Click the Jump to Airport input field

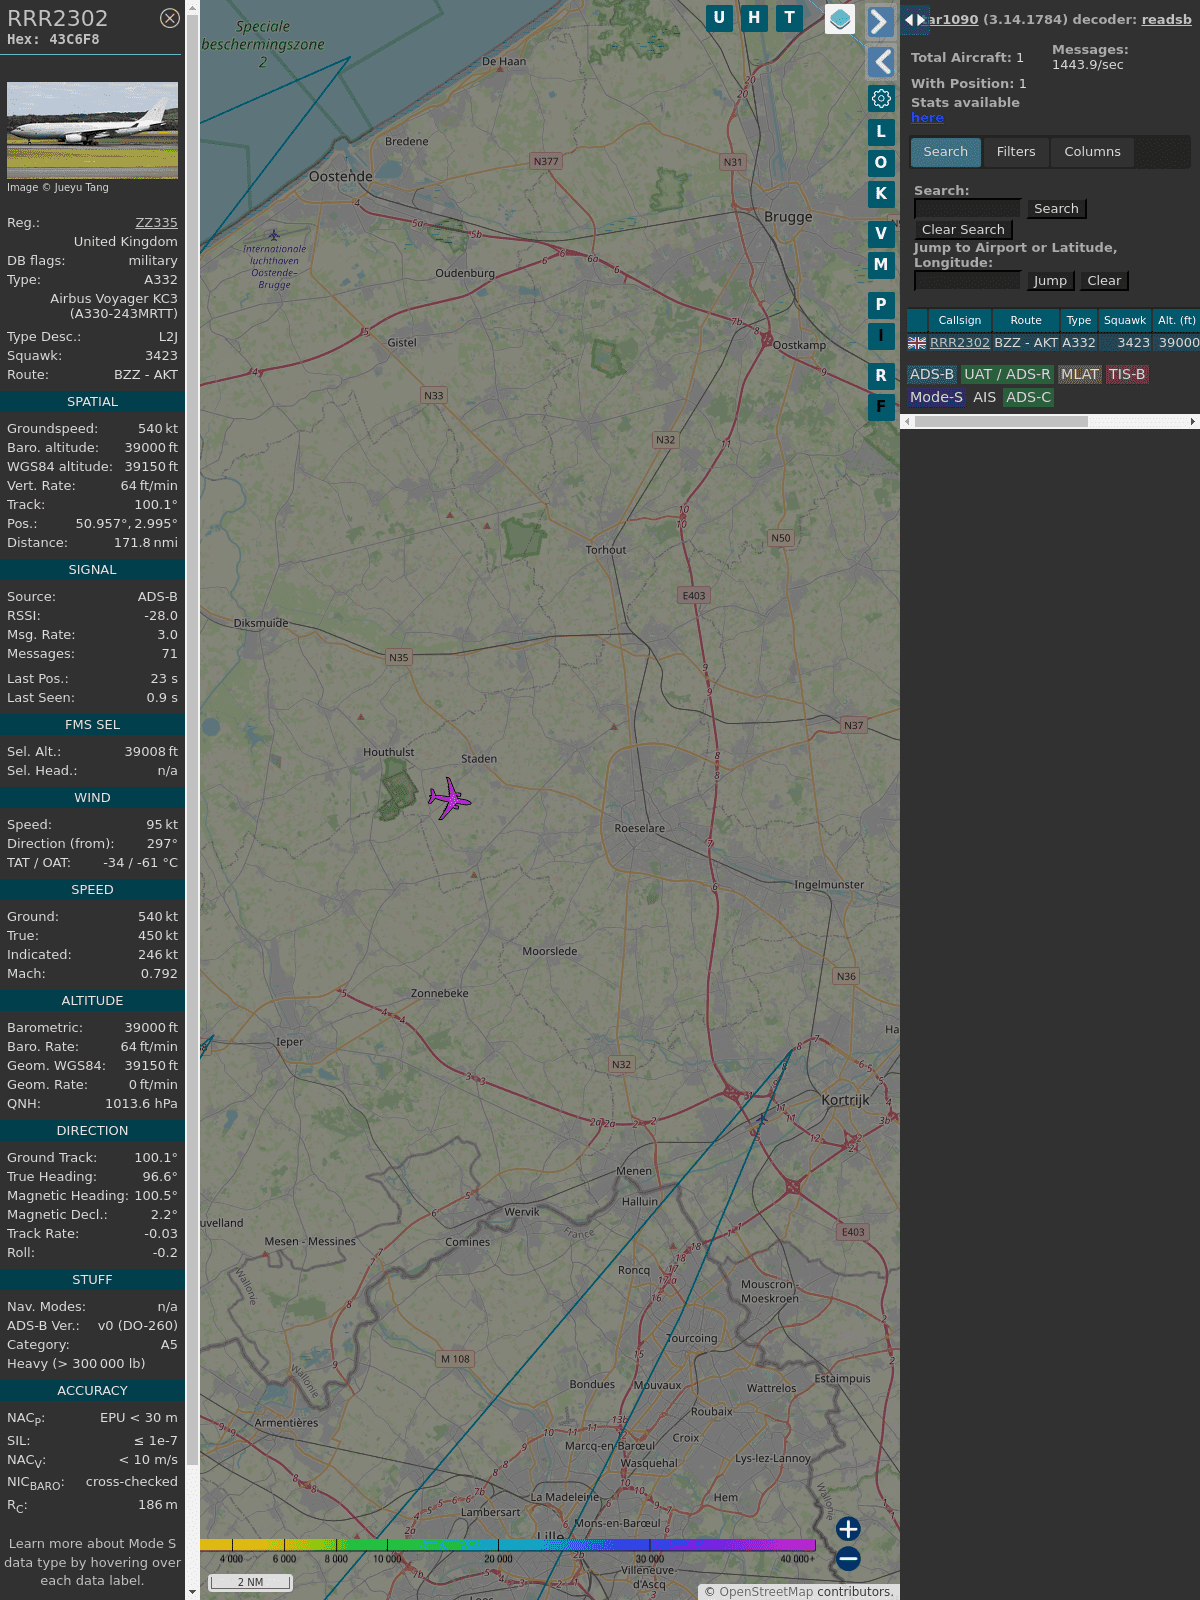pyautogui.click(x=967, y=281)
